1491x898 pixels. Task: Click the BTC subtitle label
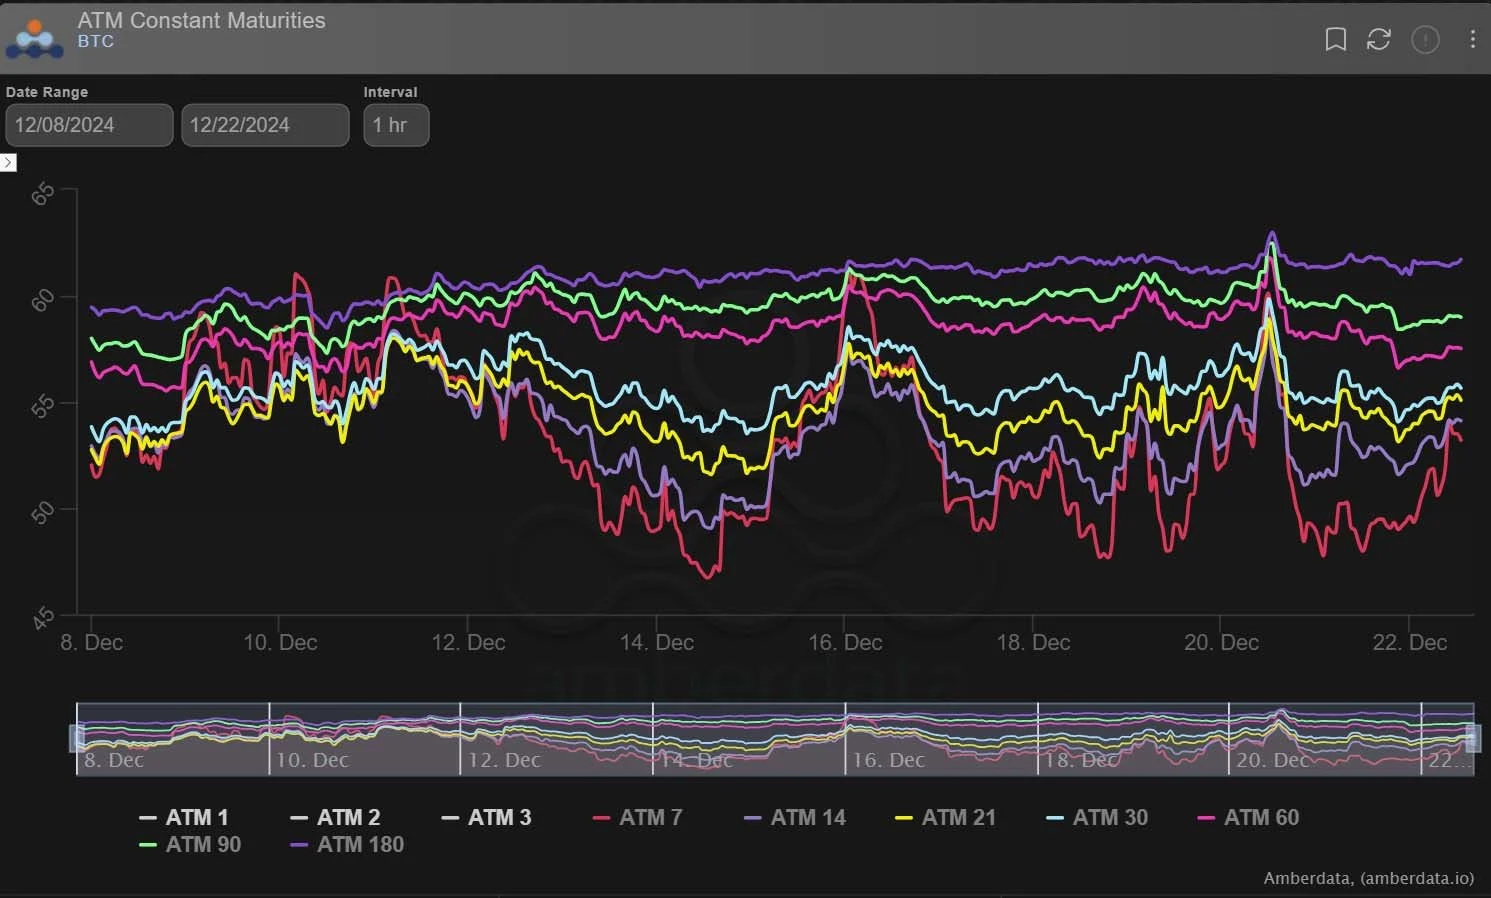tap(96, 42)
